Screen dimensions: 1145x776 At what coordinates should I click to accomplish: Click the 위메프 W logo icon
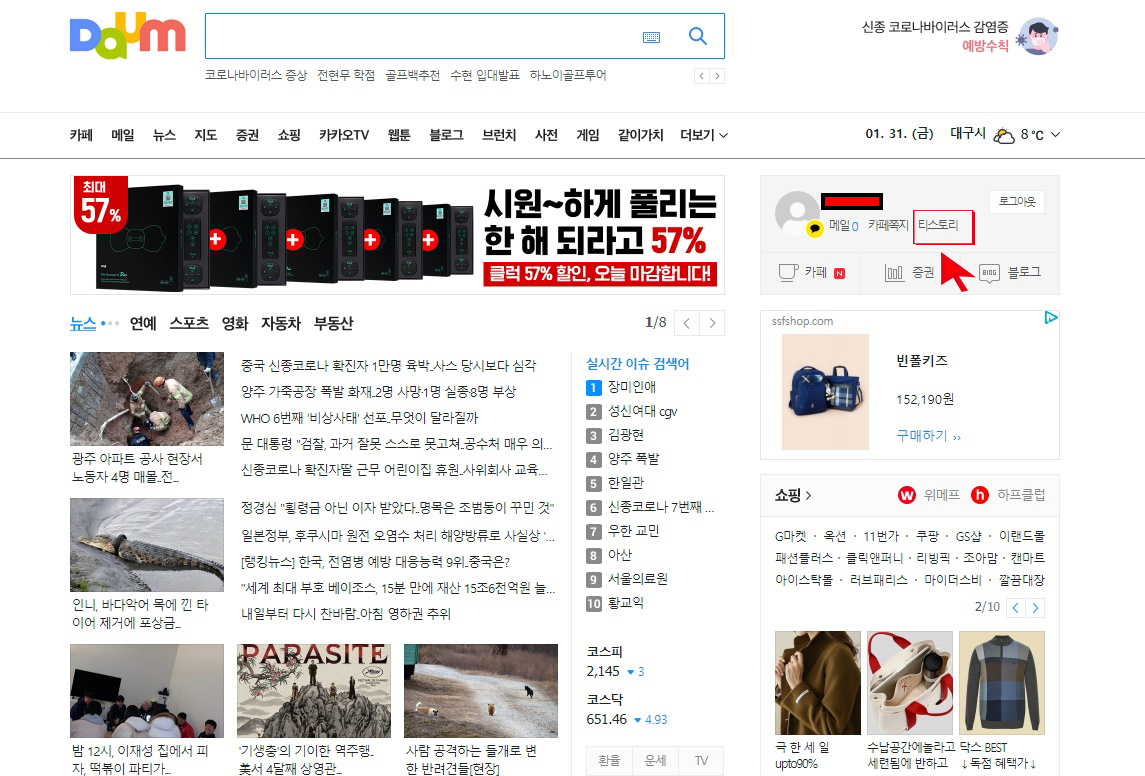click(x=906, y=495)
